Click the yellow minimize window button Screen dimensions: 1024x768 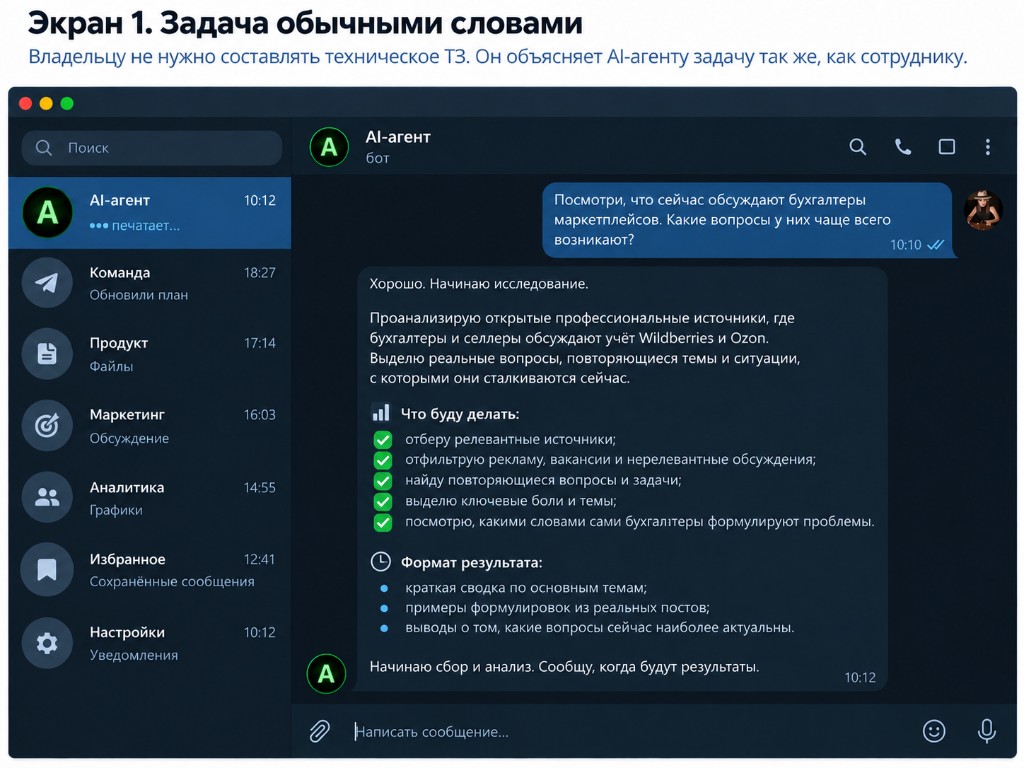[x=46, y=103]
